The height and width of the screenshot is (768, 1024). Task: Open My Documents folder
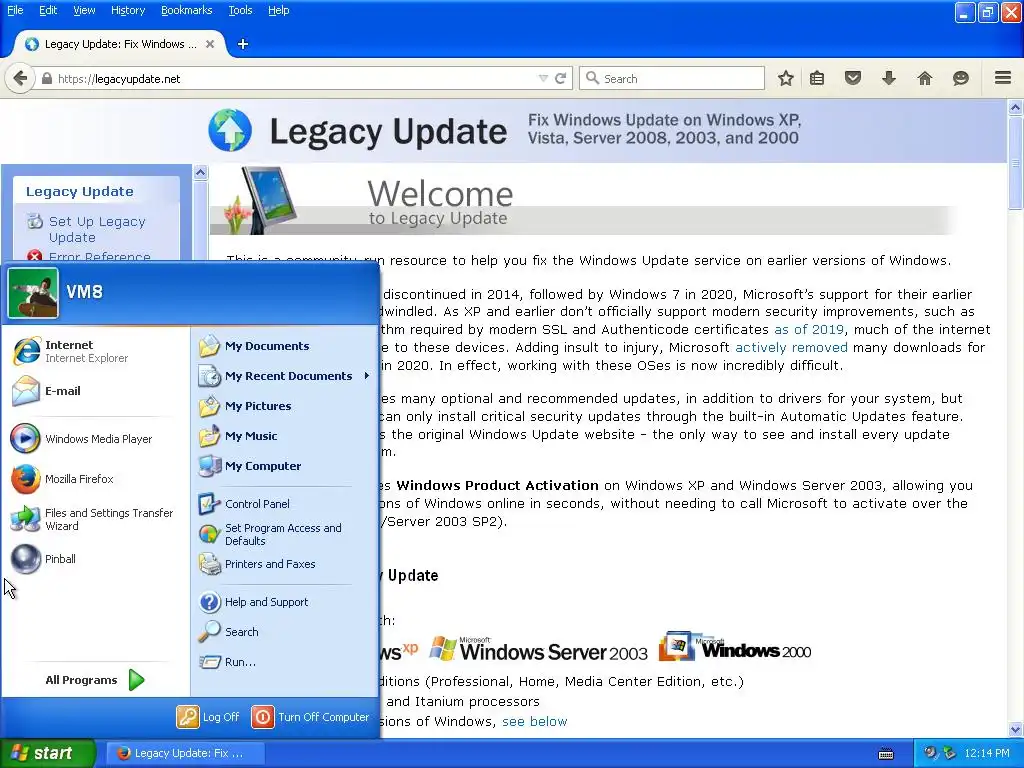(x=285, y=346)
